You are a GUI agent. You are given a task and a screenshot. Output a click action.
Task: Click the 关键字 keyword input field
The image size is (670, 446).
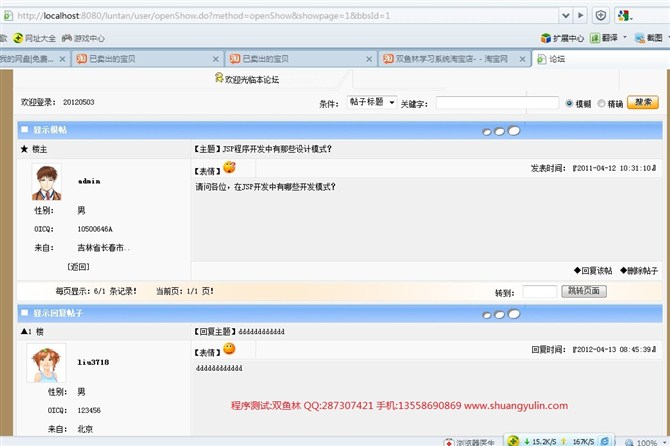[497, 103]
